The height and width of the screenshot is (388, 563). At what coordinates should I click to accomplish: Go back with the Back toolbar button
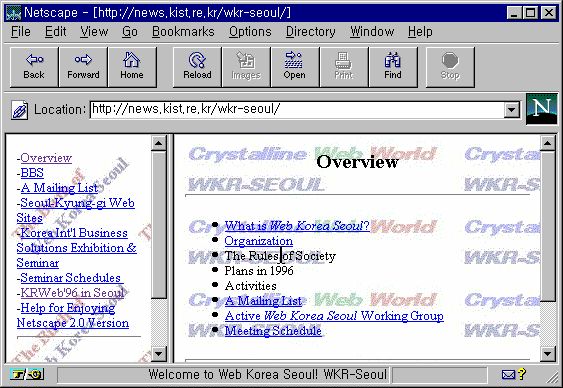tap(34, 67)
